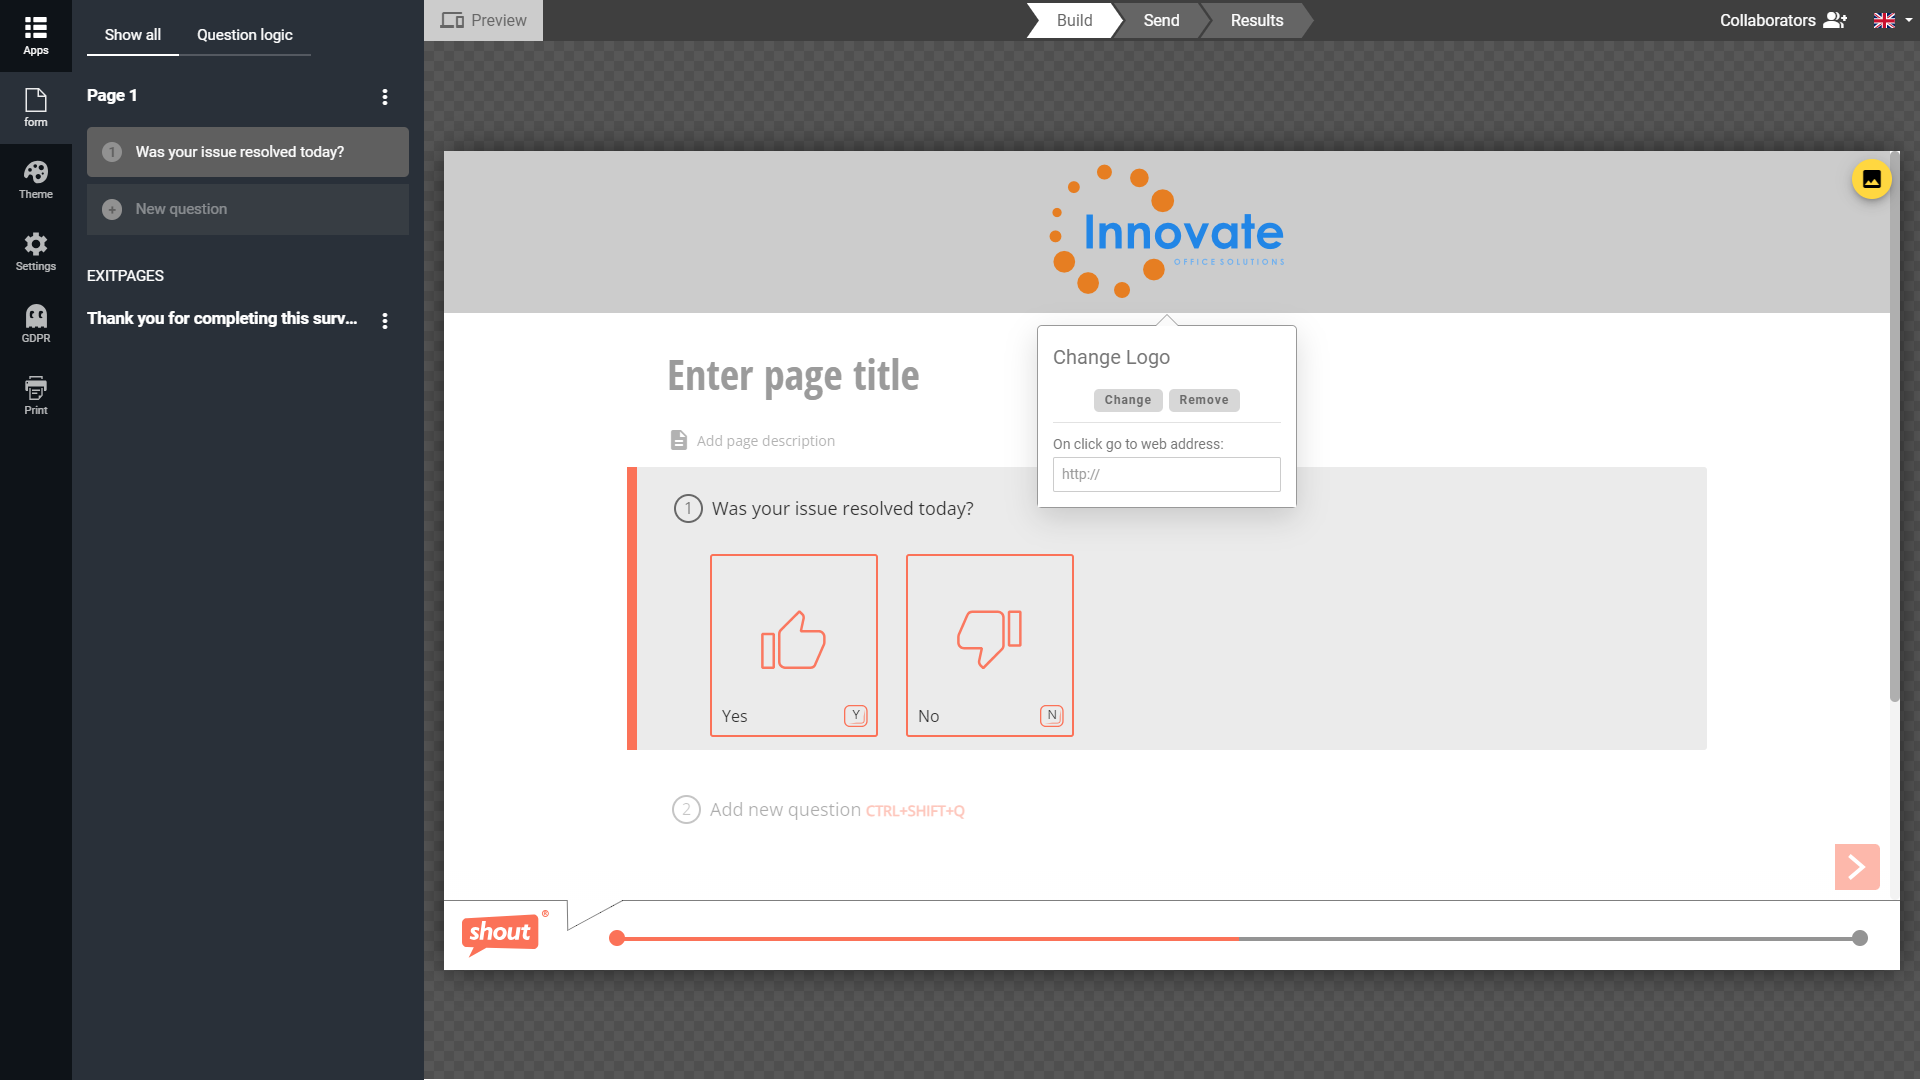Screen dimensions: 1920x1080
Task: Click the question number 1 circle
Action: pos(688,509)
